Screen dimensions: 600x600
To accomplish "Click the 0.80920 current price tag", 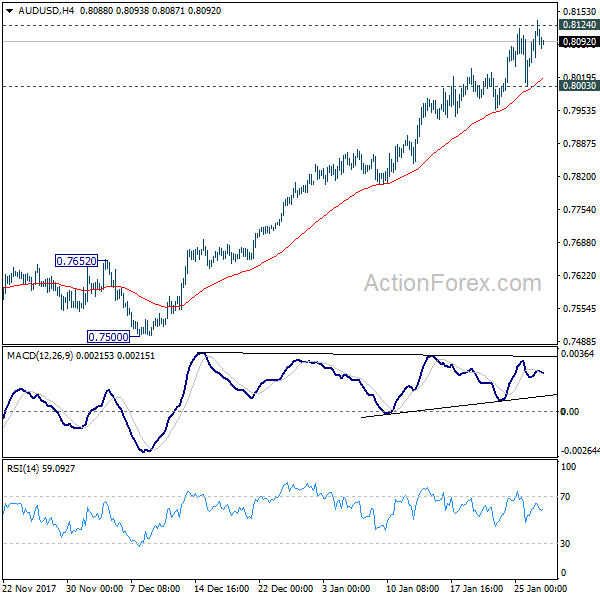I will click(x=579, y=41).
